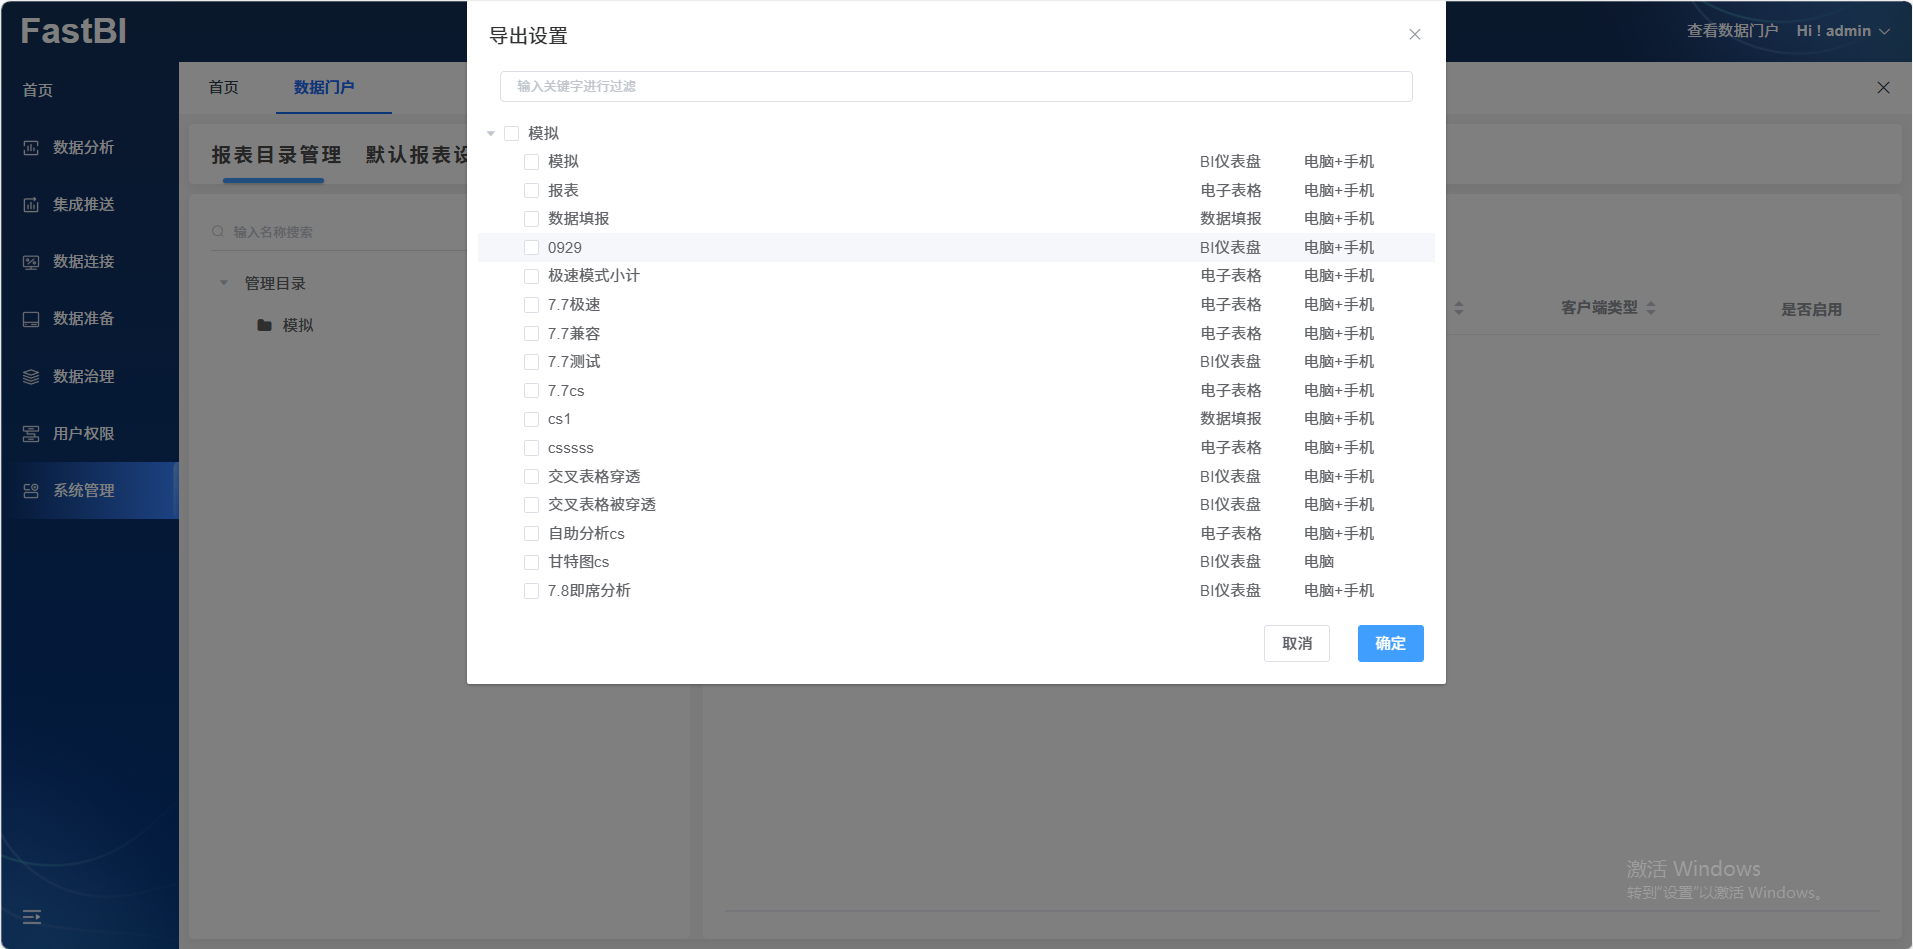
Task: Click the 数据连接 sidebar icon
Action: click(x=31, y=262)
